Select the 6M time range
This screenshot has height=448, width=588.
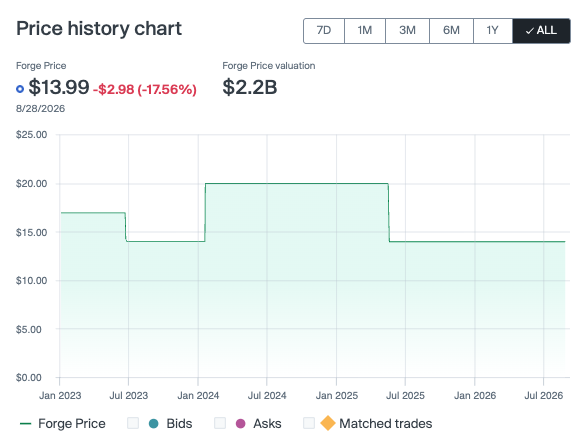coord(451,30)
